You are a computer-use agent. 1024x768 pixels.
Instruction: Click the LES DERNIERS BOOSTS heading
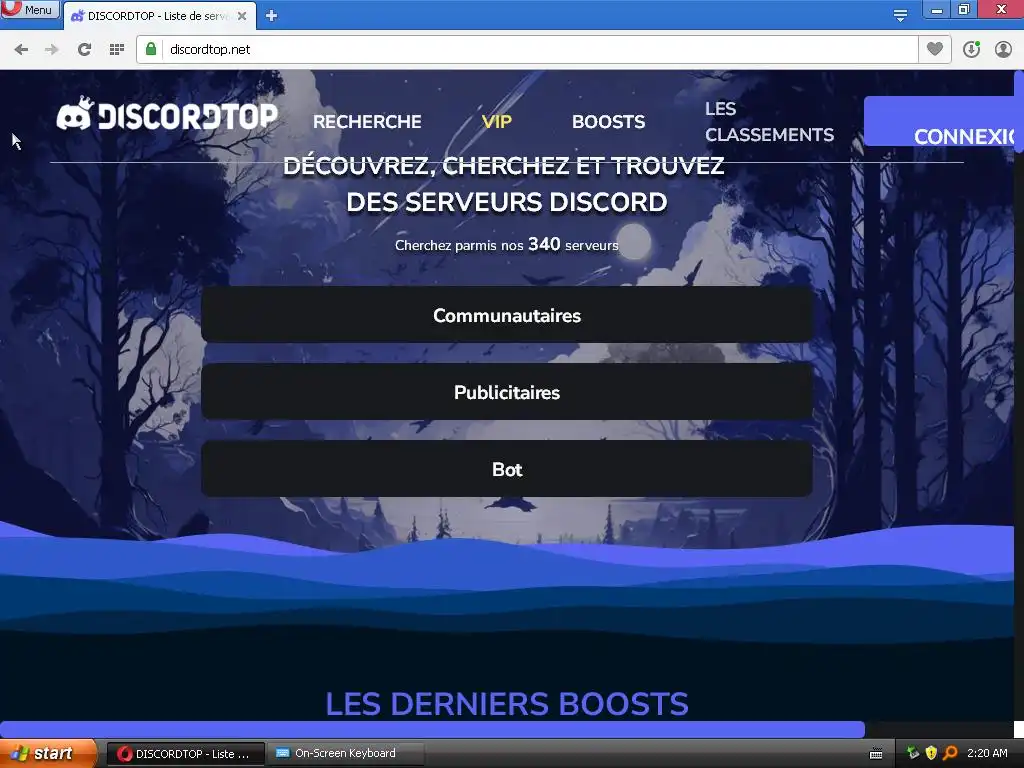(507, 704)
